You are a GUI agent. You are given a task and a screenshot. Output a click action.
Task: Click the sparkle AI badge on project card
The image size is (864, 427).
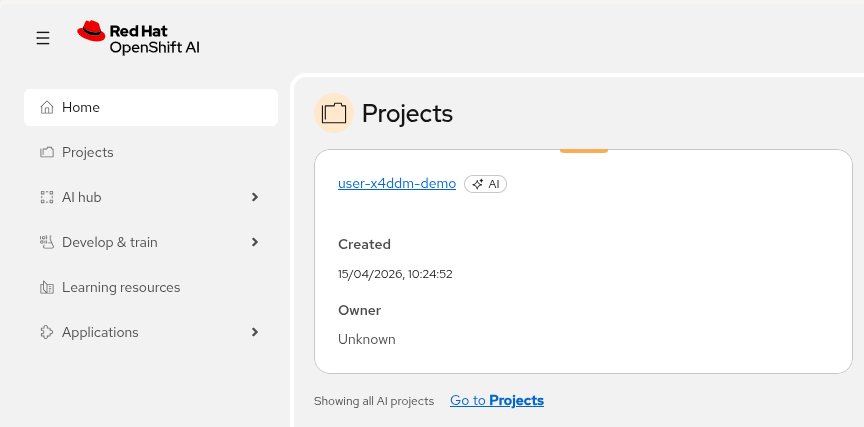[485, 184]
